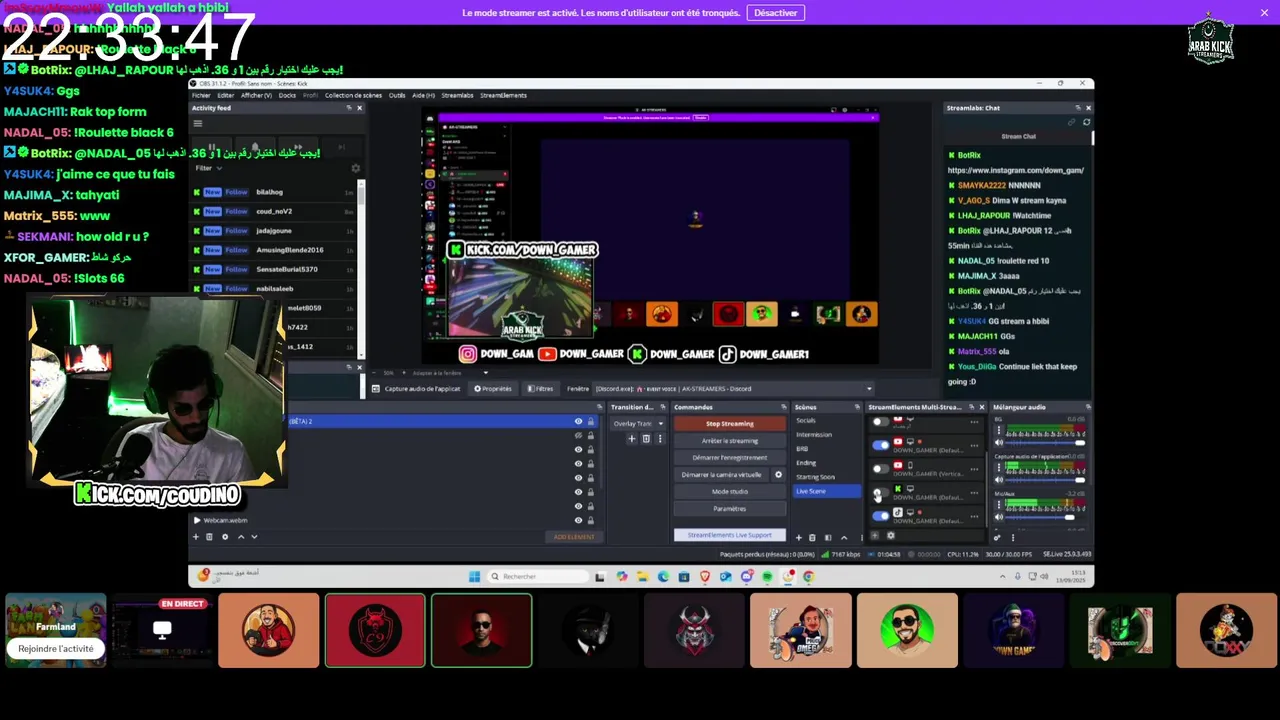Open transition three-dots options
The width and height of the screenshot is (1280, 720).
(x=659, y=438)
